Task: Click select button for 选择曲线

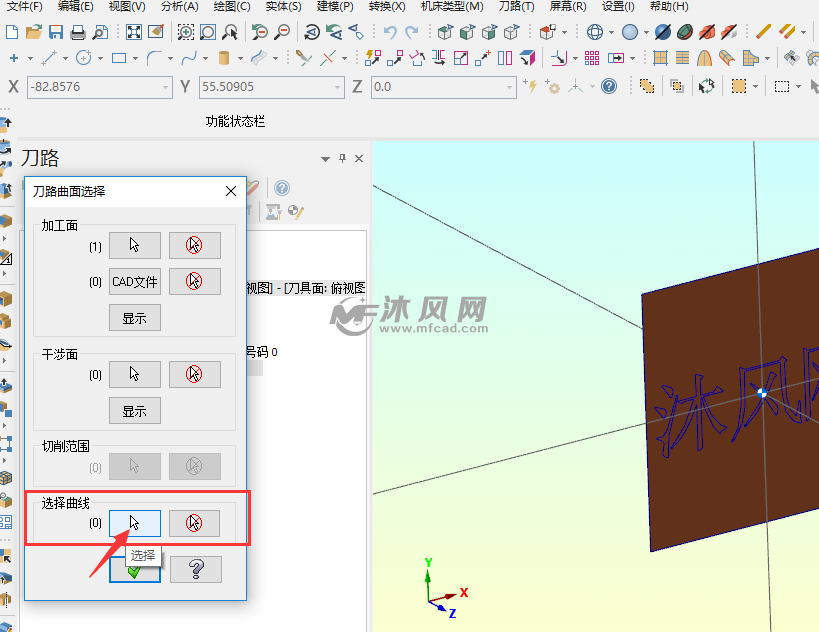Action: tap(135, 523)
